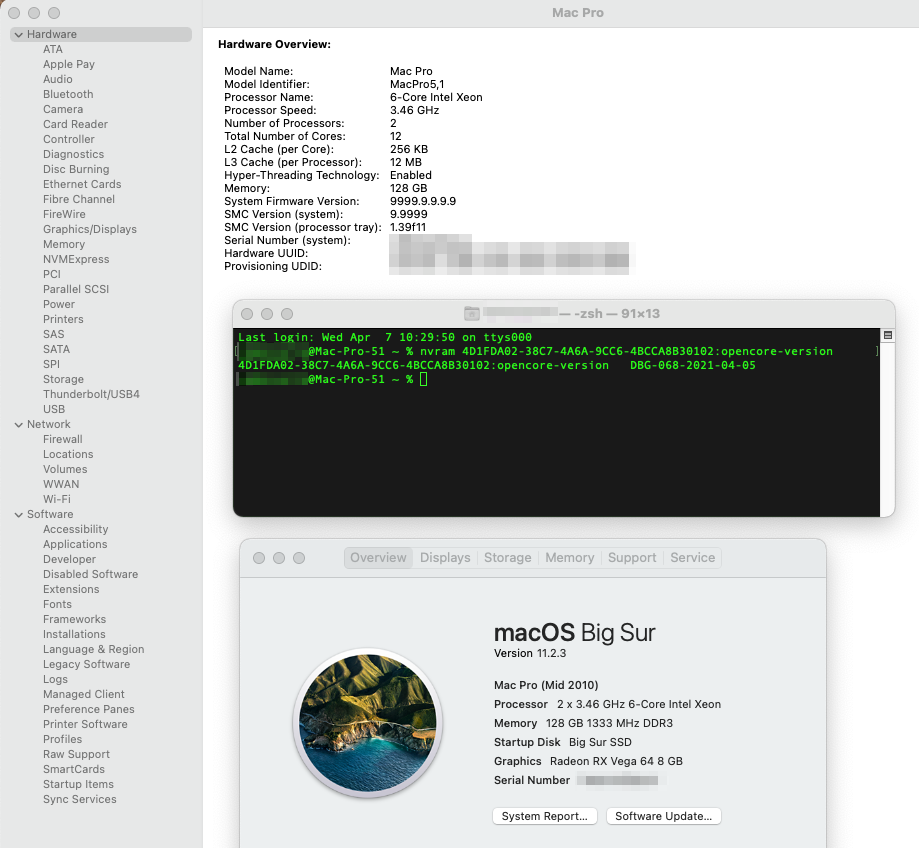Viewport: 919px width, 848px height.
Task: Select Disabled Software in the sidebar
Action: [90, 574]
